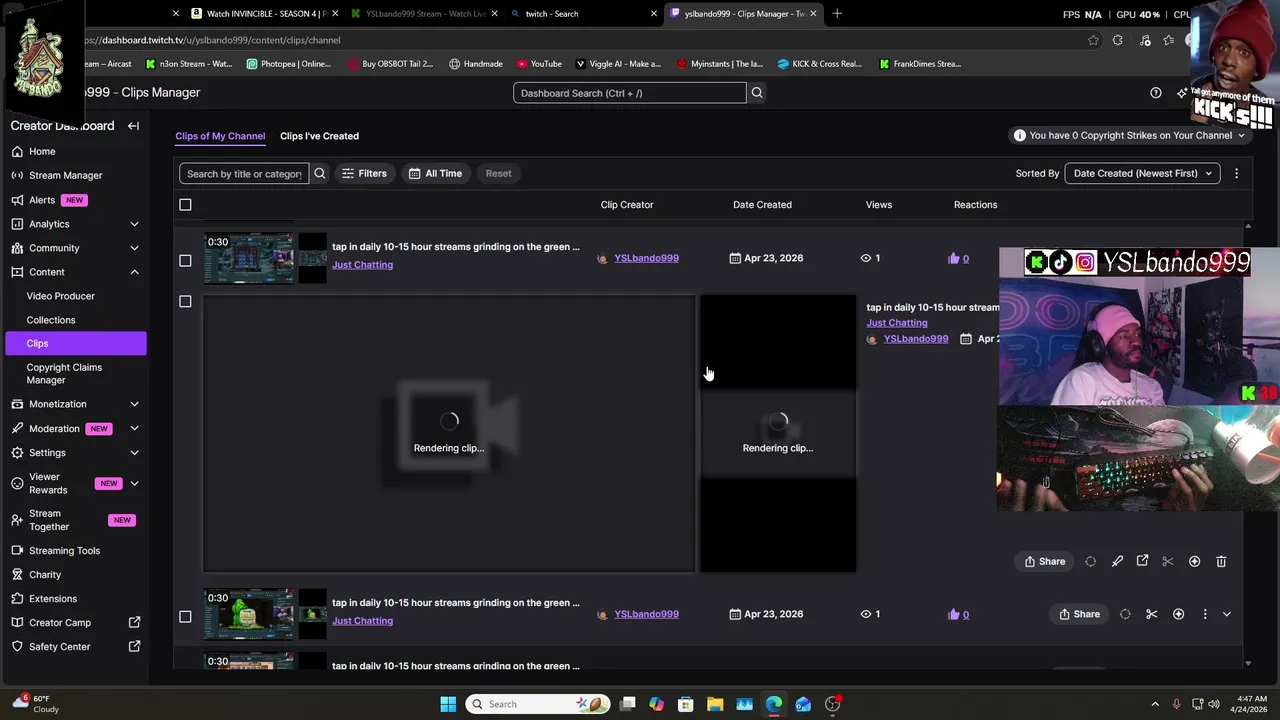
Task: Click the All Time date filter
Action: tap(435, 174)
